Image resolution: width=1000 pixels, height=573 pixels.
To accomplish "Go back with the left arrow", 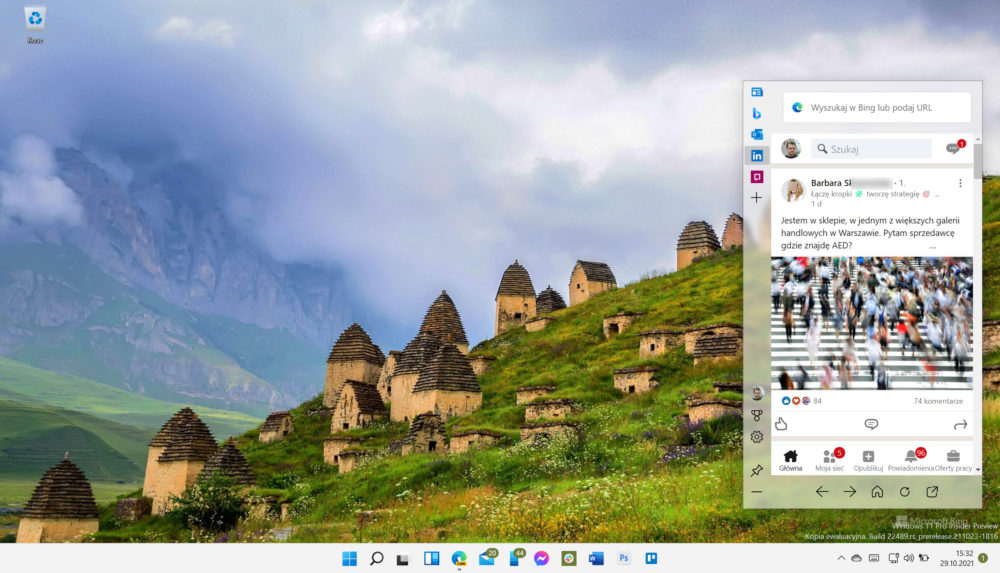I will (822, 491).
